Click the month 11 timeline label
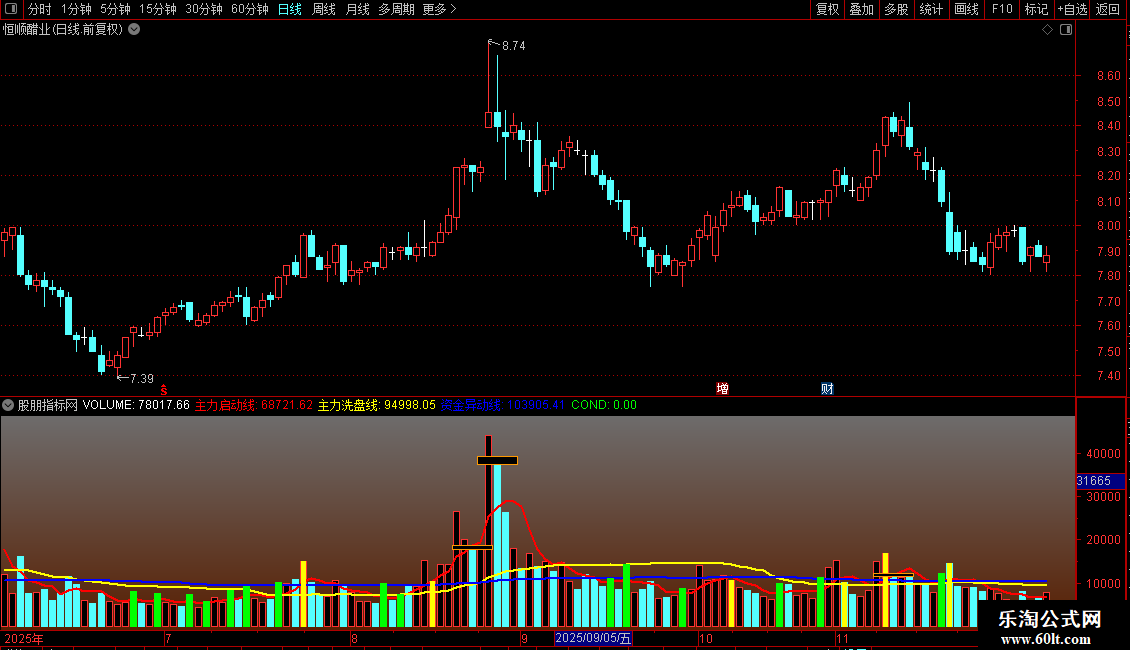 842,638
